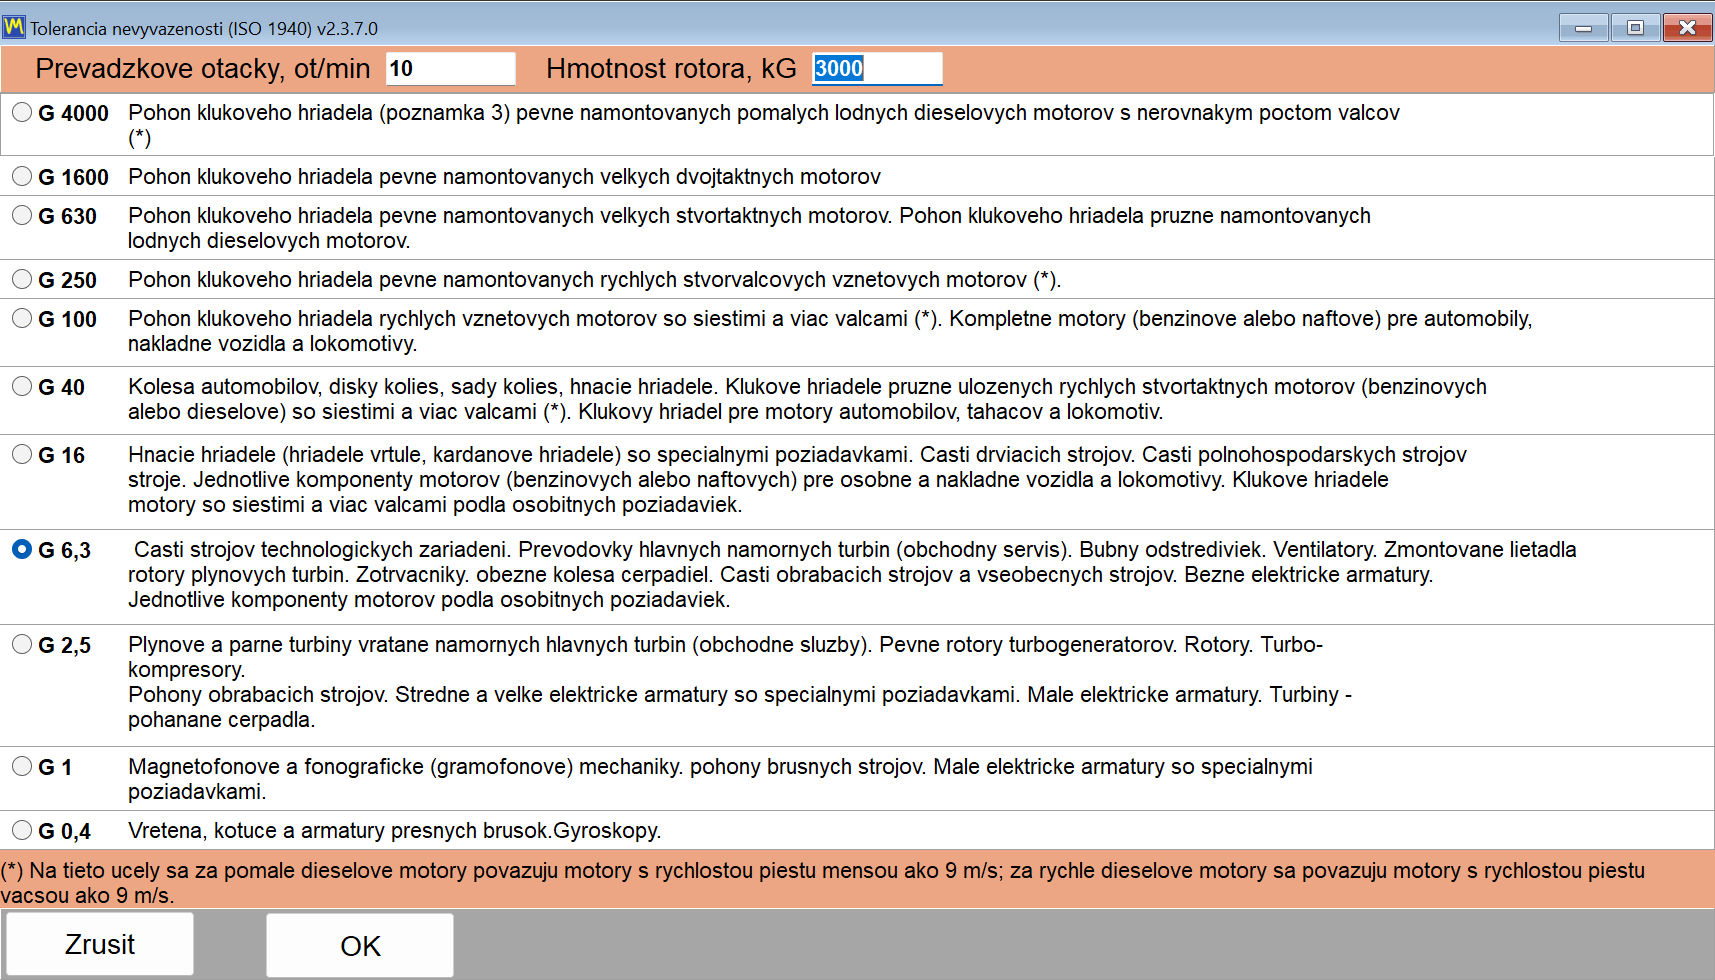Select the G 40 radio button
The image size is (1715, 980).
[22, 387]
